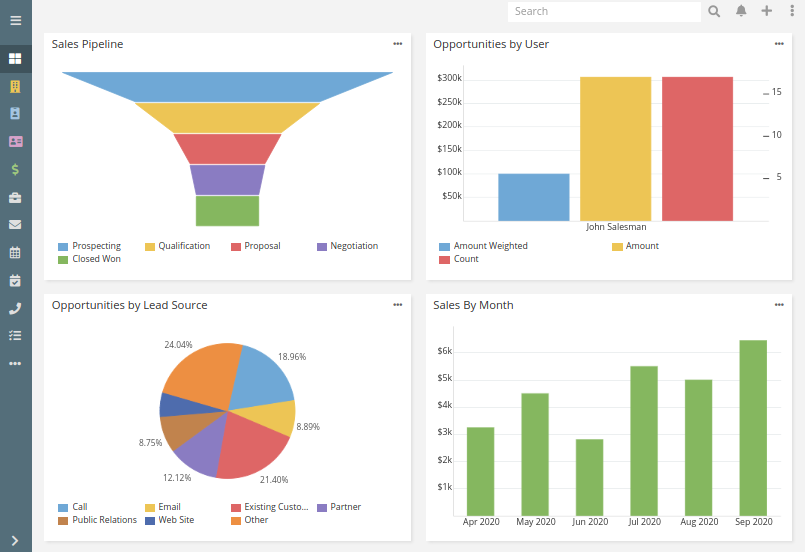This screenshot has width=805, height=552.
Task: Open the hamburger menu in the sidebar
Action: [x=15, y=21]
